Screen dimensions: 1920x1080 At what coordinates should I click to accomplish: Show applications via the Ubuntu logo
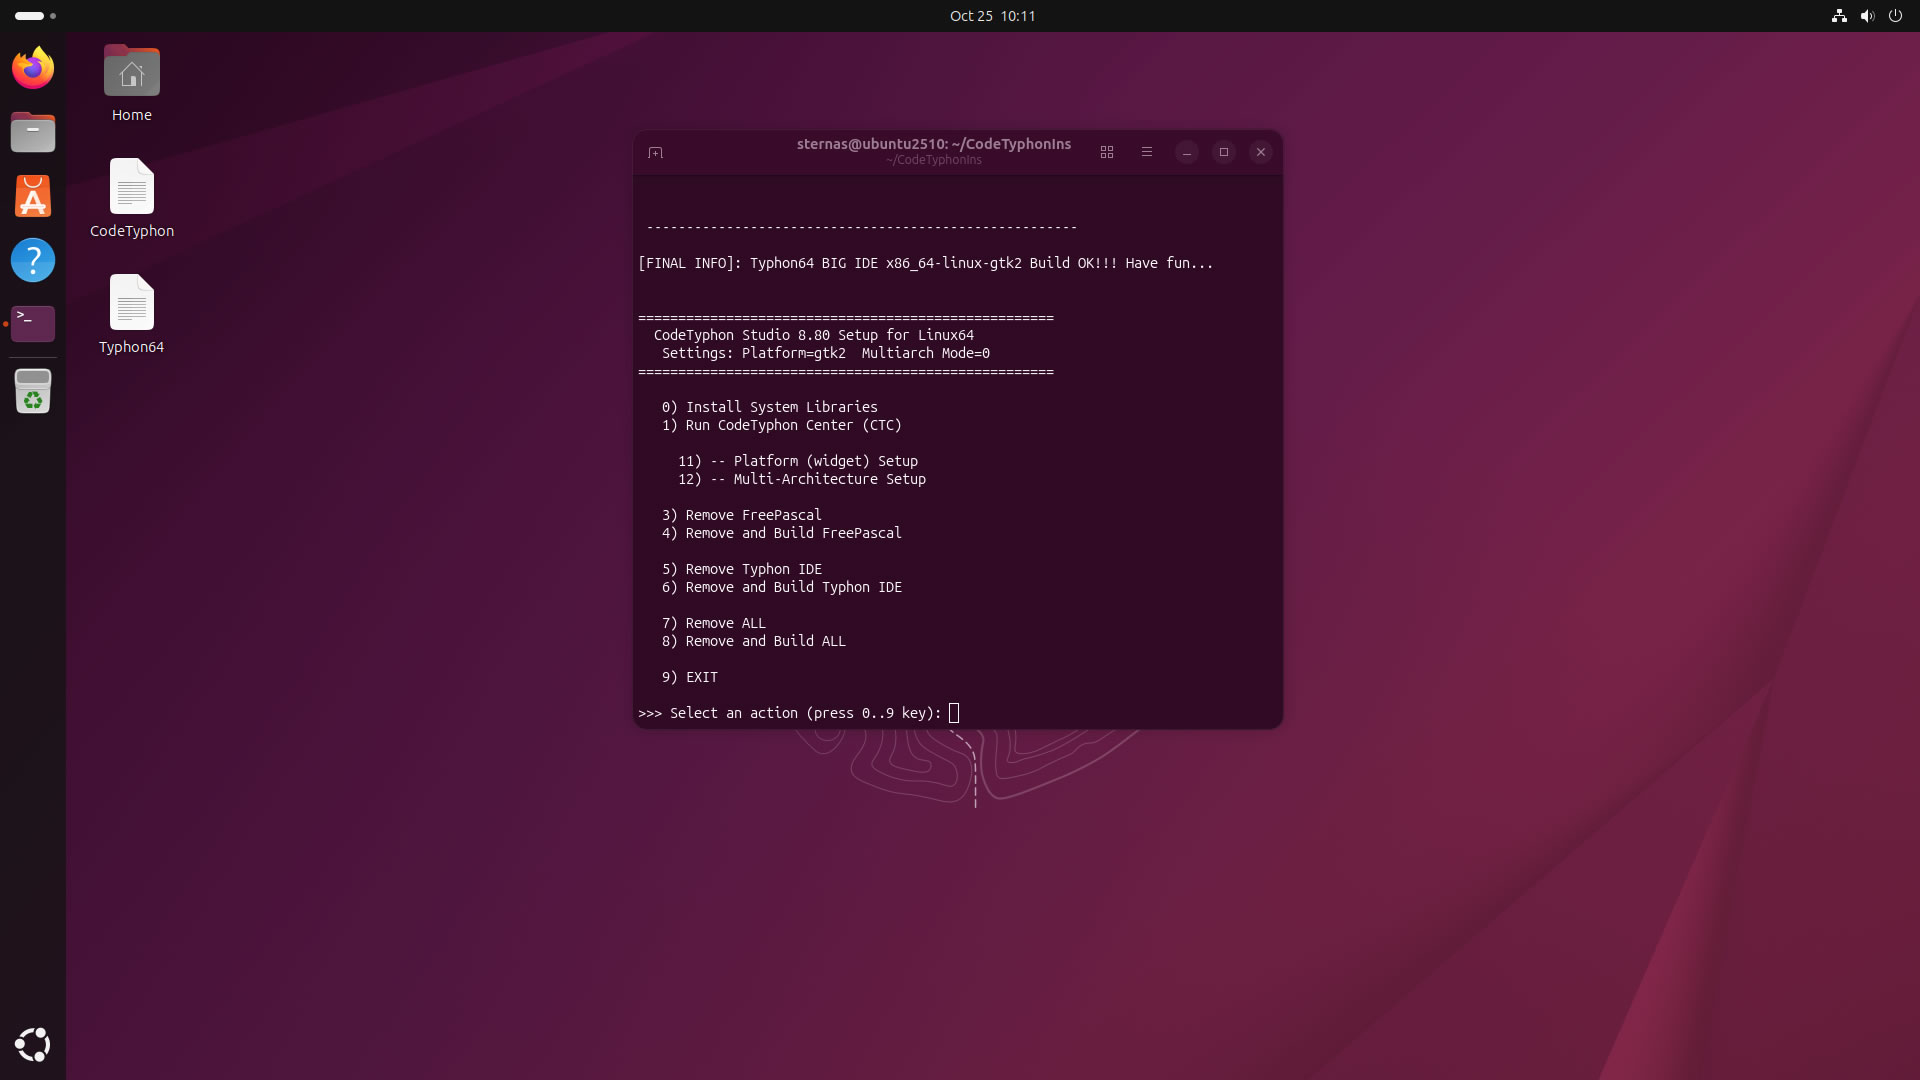pos(33,1044)
